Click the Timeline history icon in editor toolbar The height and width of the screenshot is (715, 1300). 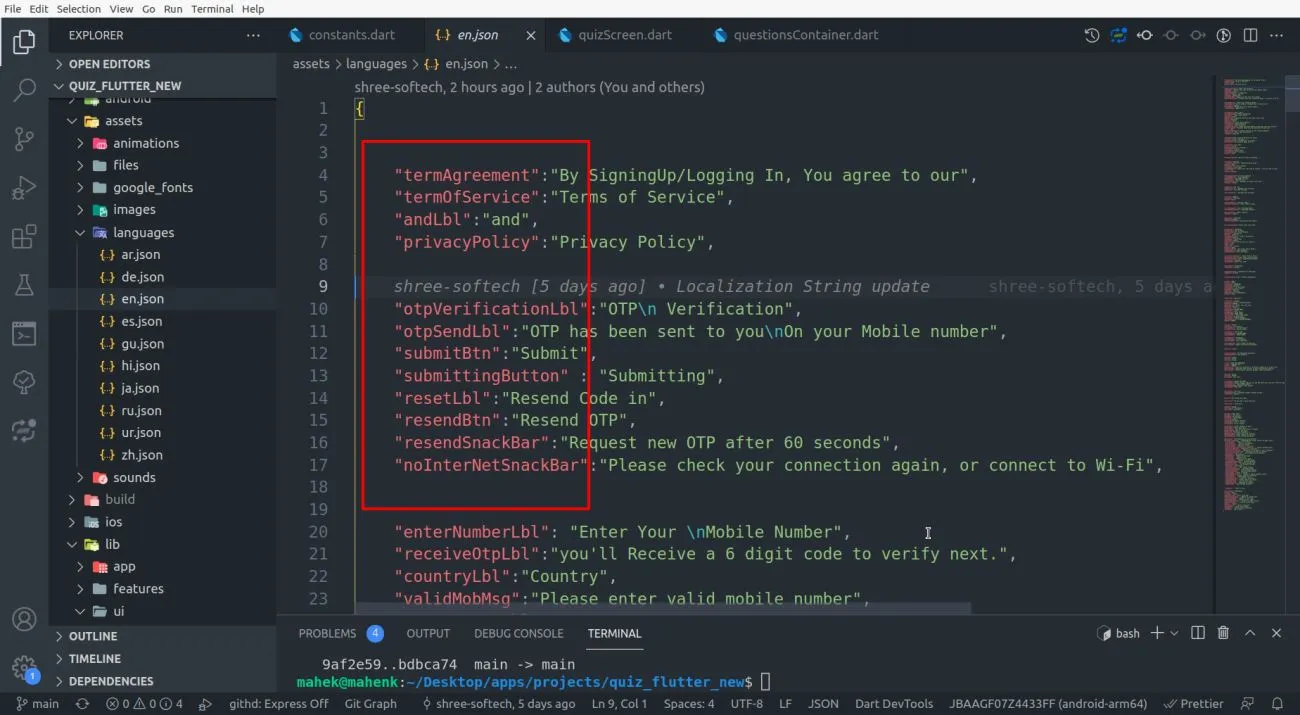[x=1090, y=34]
